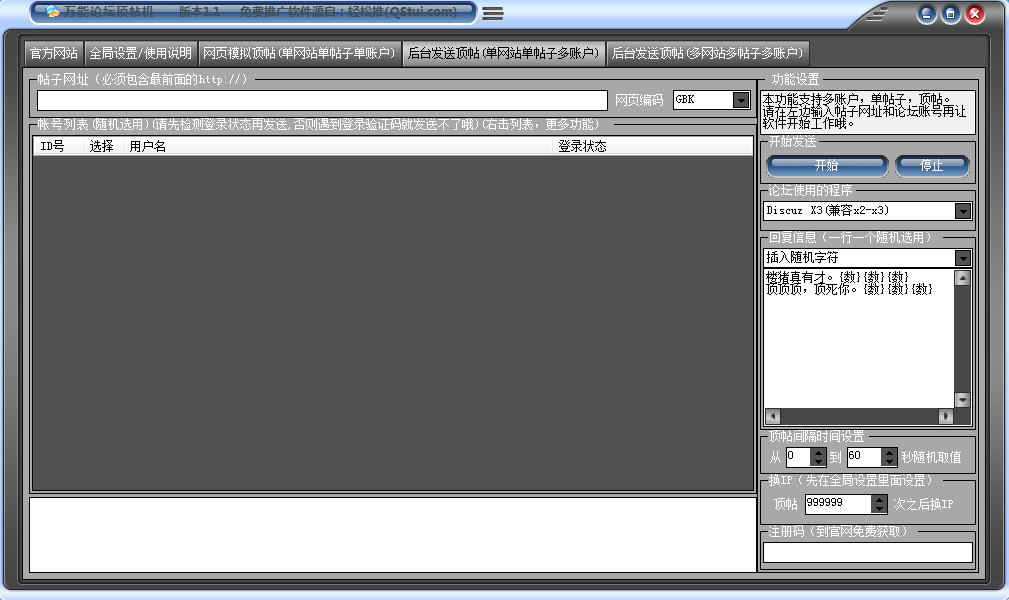Close the application window
1009x600 pixels.
pyautogui.click(x=974, y=14)
